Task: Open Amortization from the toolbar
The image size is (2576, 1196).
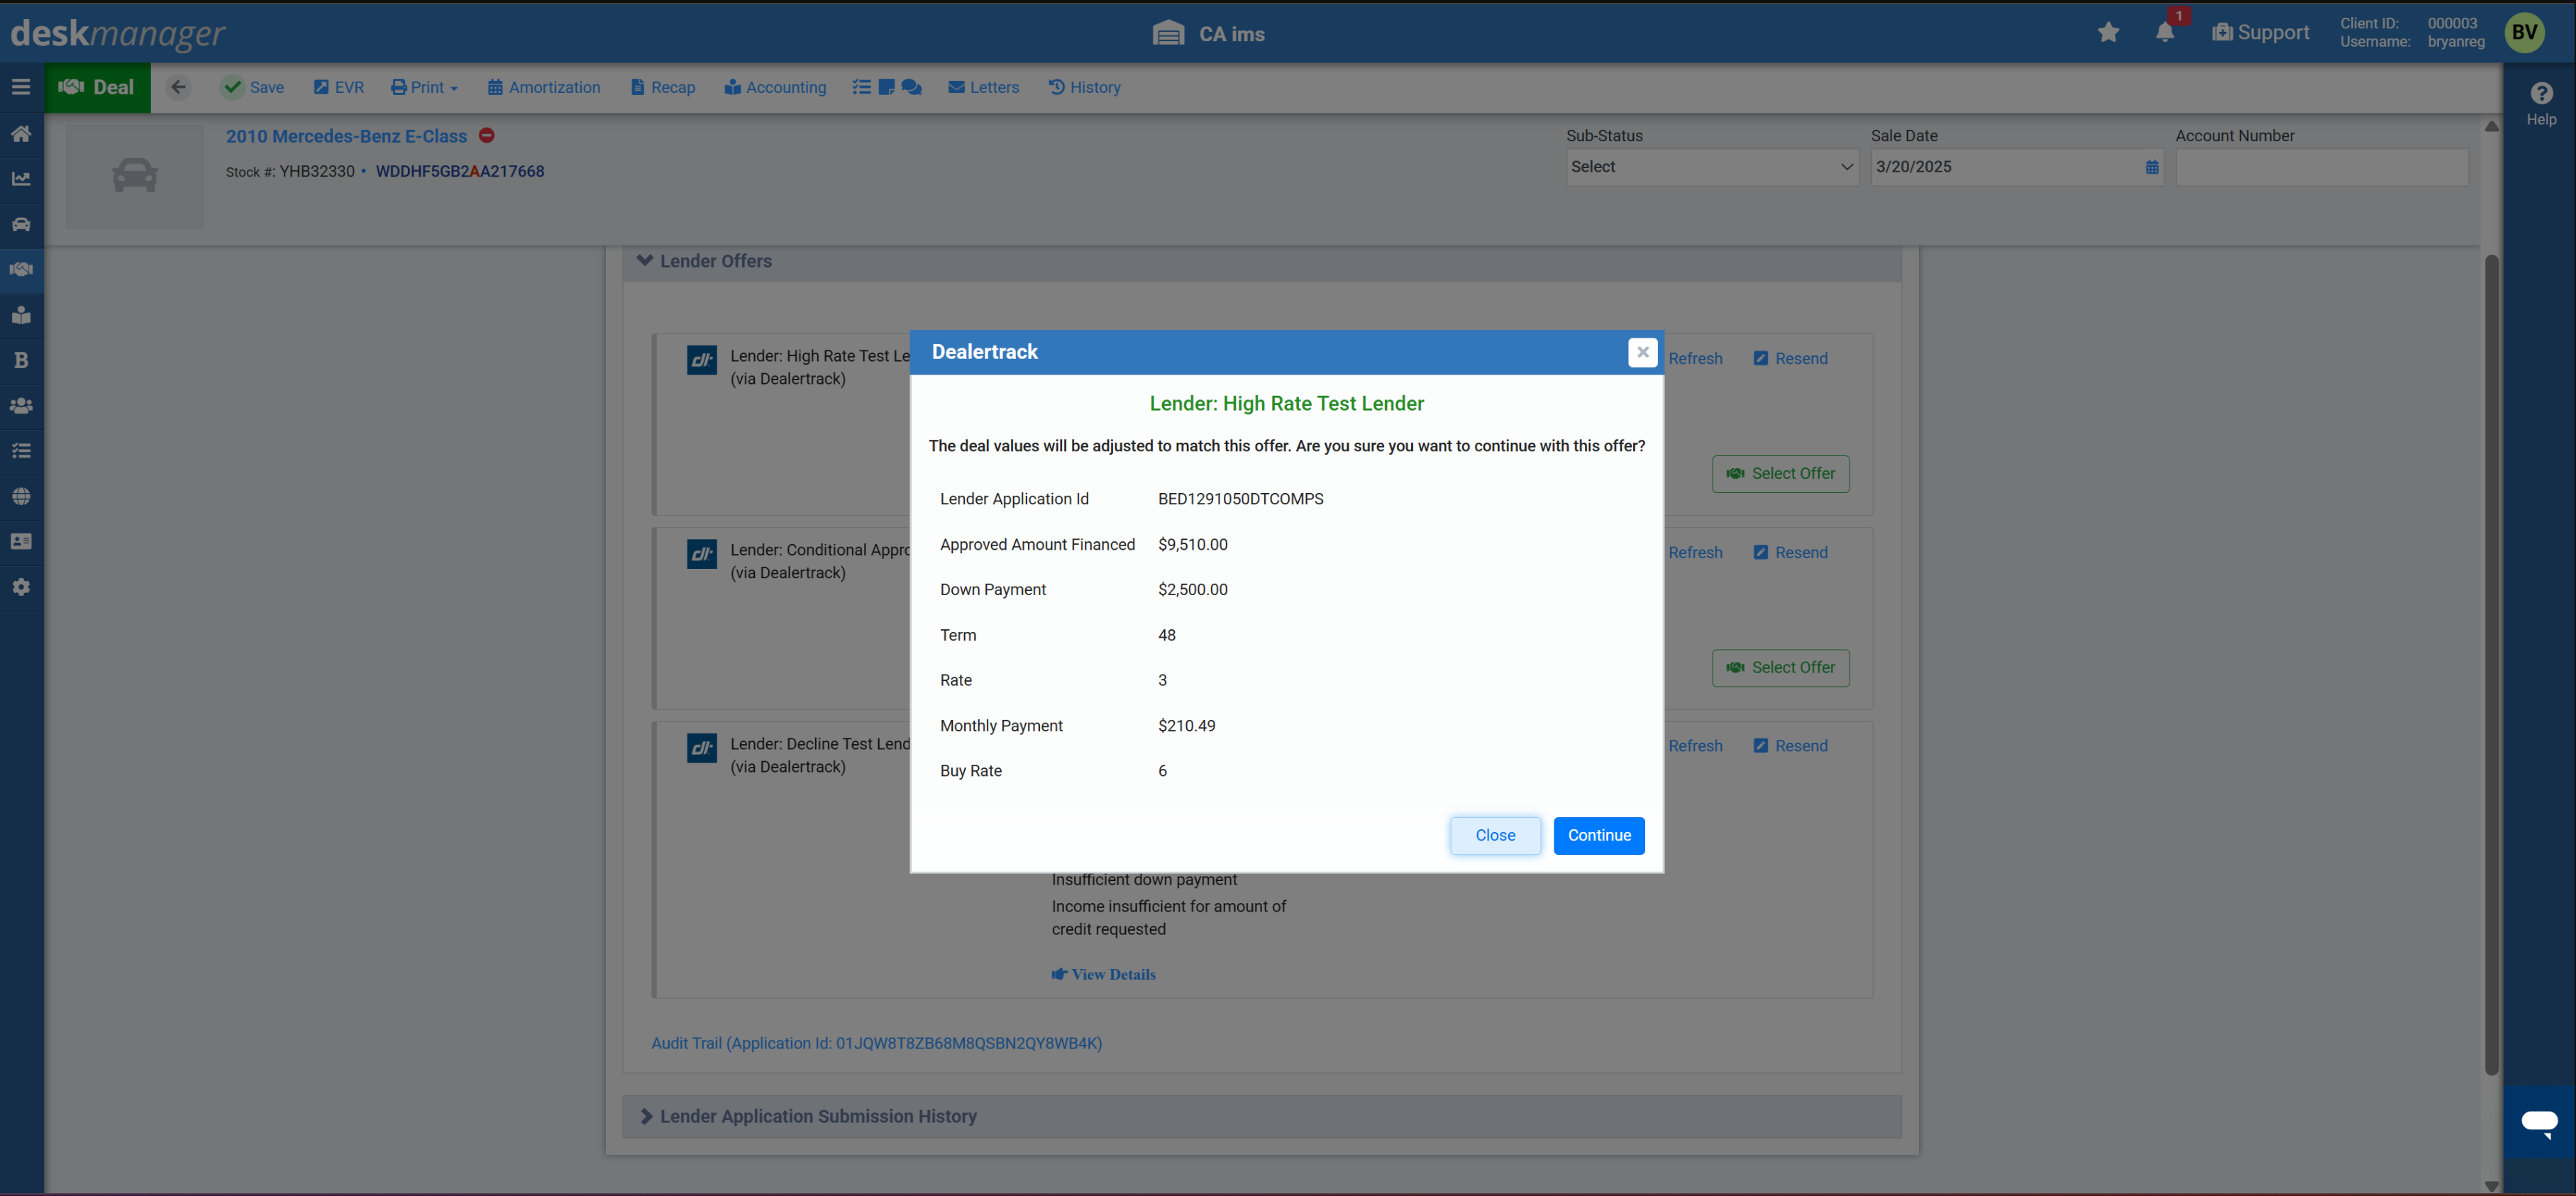Action: pos(544,87)
